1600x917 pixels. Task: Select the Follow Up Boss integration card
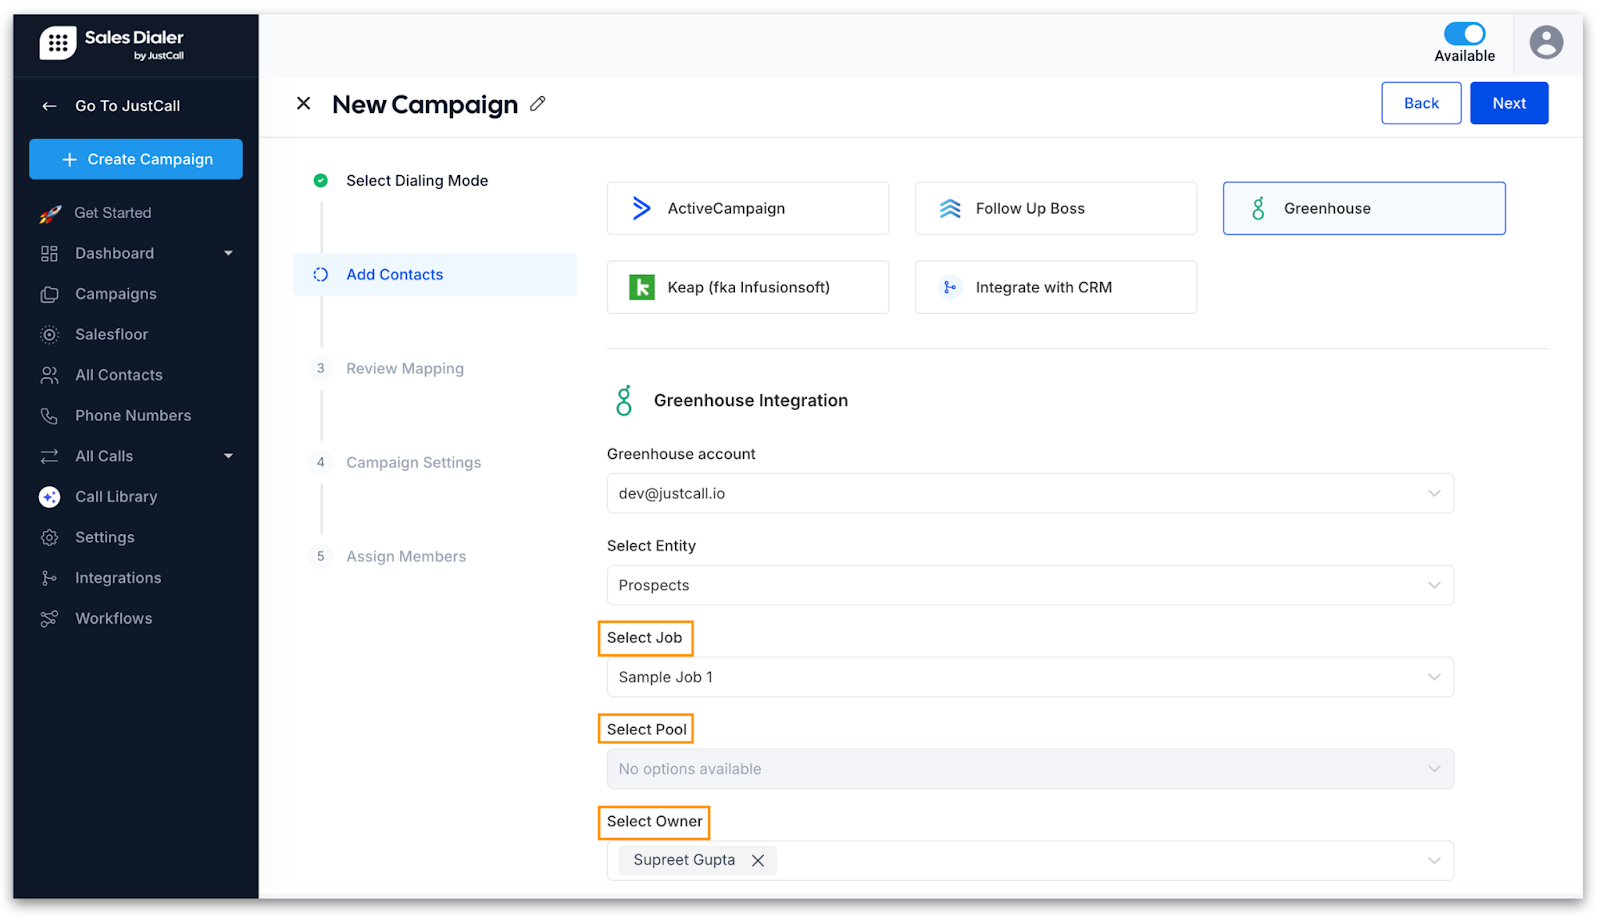pyautogui.click(x=1056, y=209)
